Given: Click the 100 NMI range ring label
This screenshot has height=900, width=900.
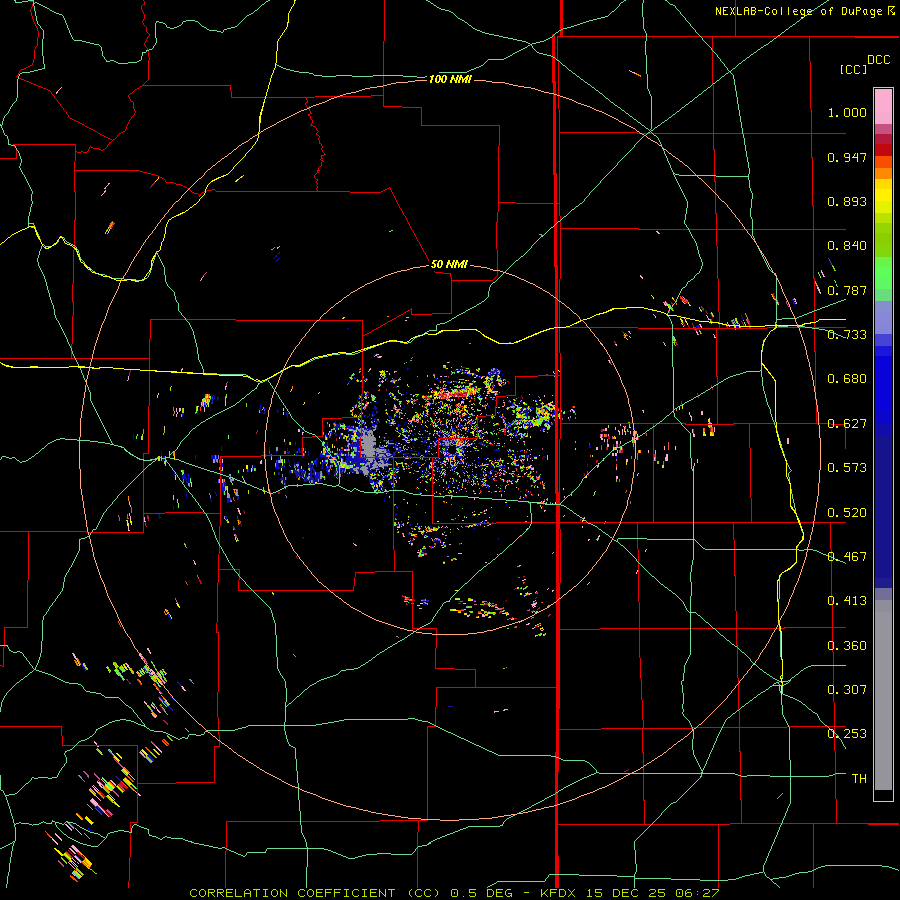Looking at the screenshot, I should (x=450, y=79).
